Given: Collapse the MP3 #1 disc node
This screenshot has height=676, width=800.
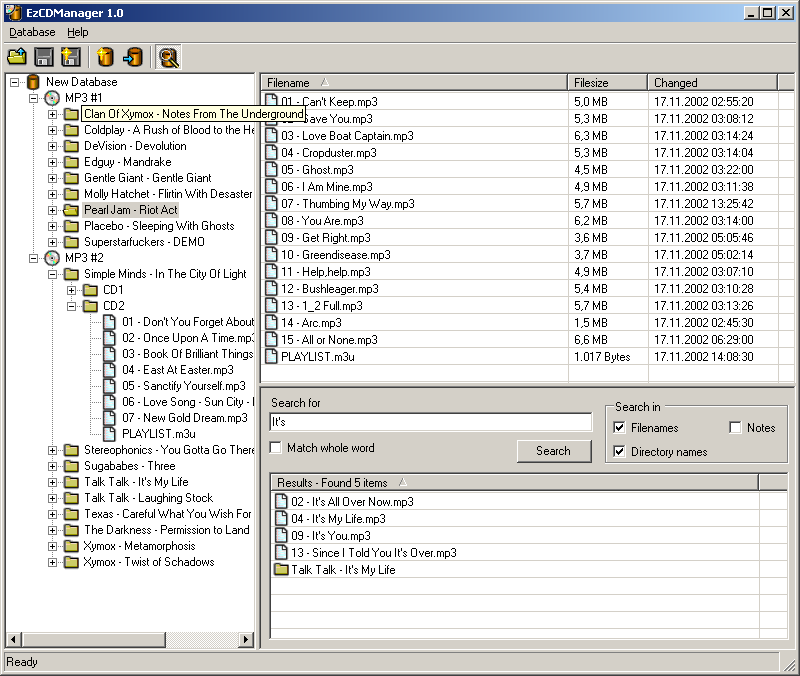Looking at the screenshot, I should pyautogui.click(x=34, y=98).
